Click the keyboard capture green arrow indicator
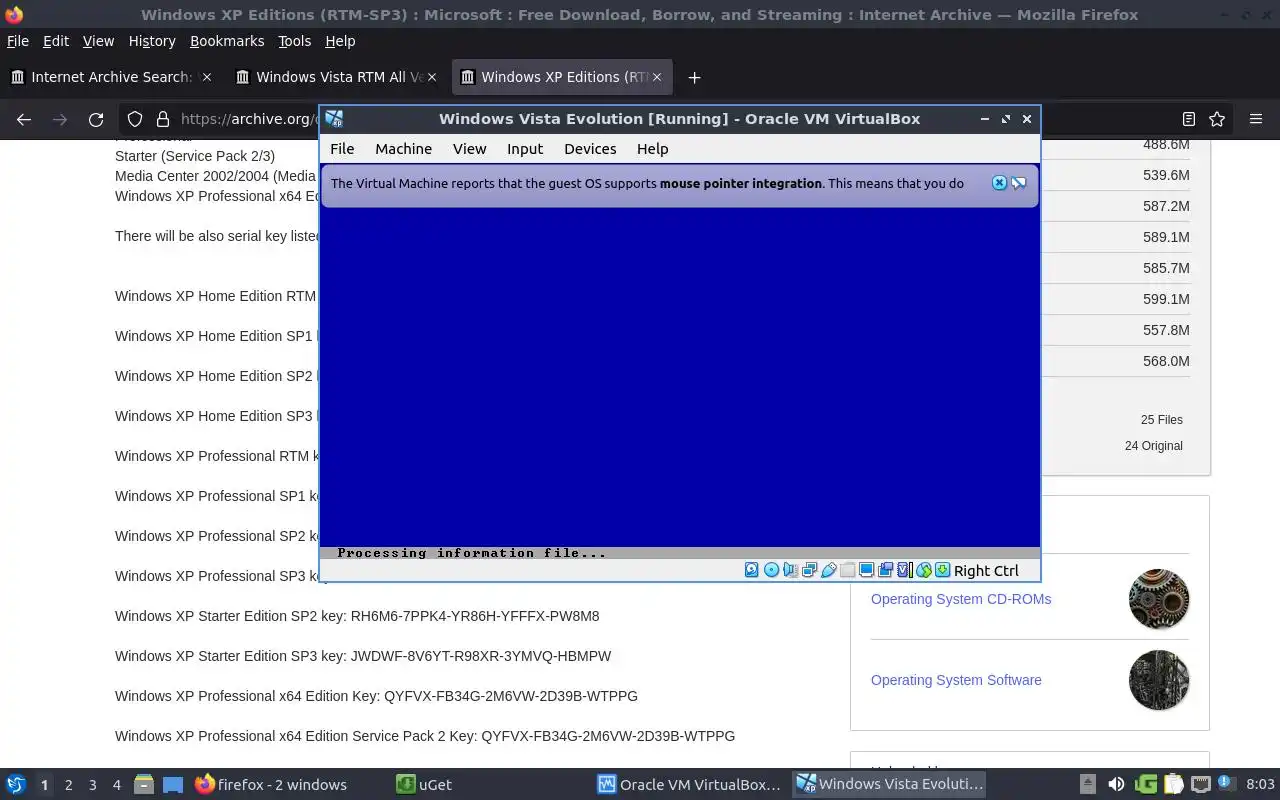 coord(942,570)
